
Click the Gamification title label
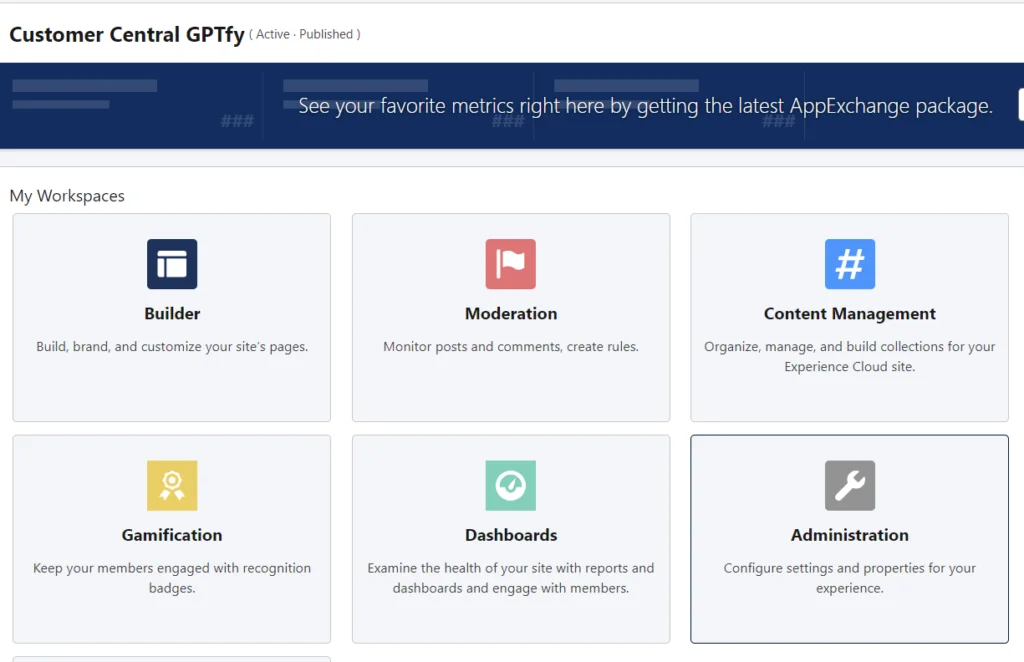172,535
